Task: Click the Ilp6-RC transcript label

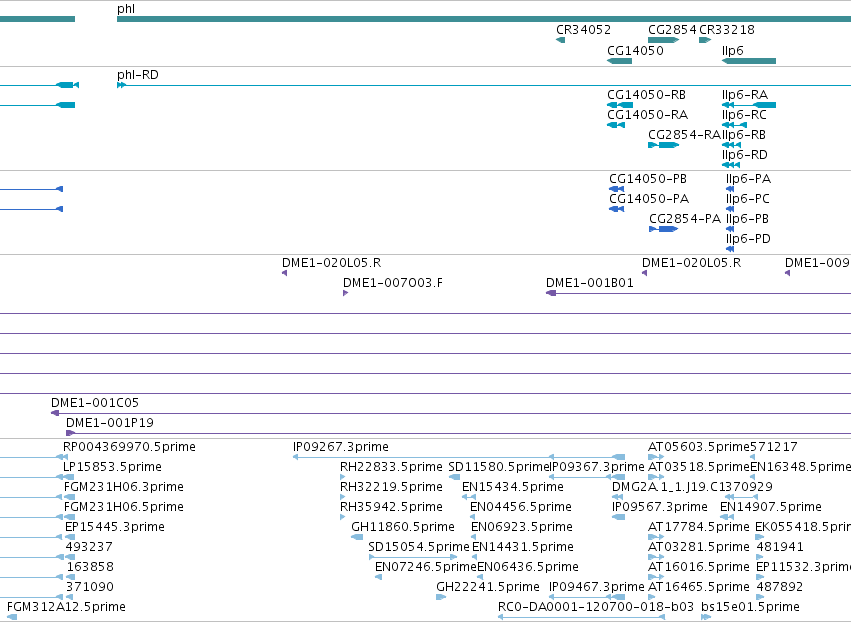Action: [x=744, y=115]
